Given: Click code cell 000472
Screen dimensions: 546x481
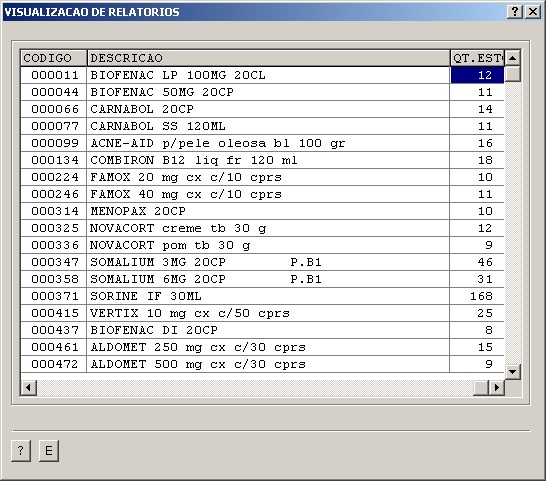Looking at the screenshot, I should [54, 364].
